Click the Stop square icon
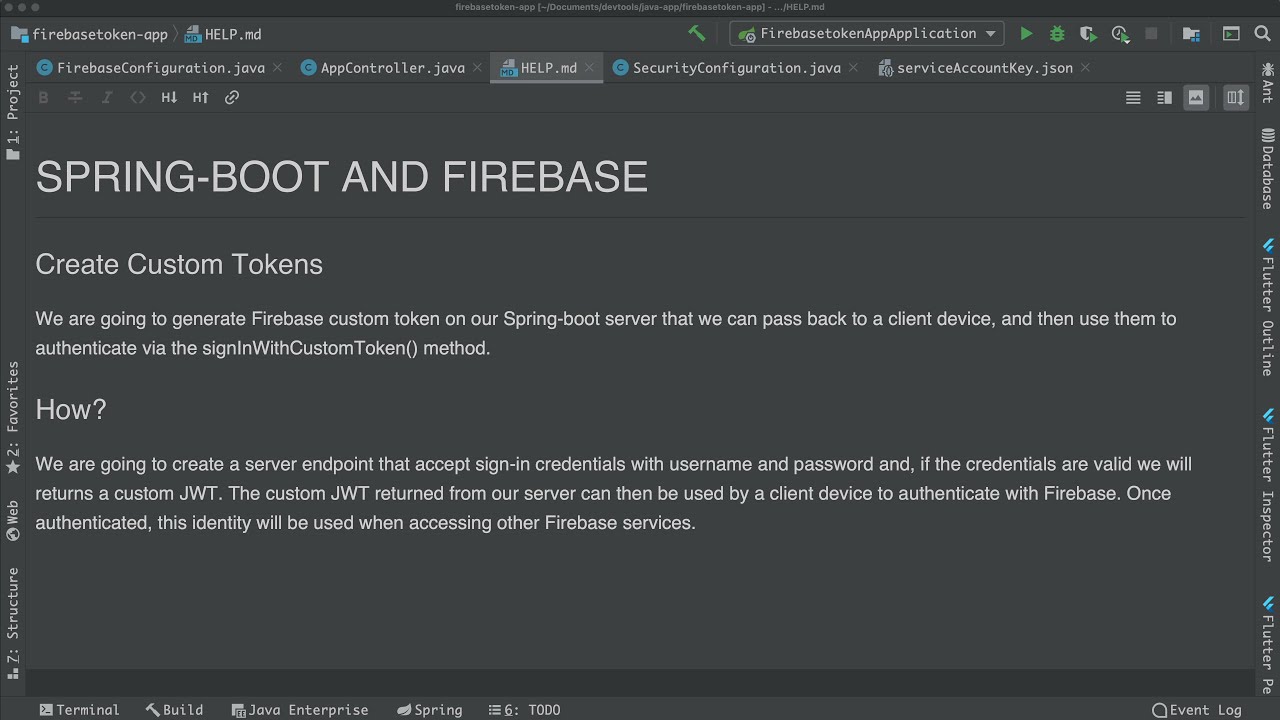Viewport: 1280px width, 720px height. (1151, 34)
